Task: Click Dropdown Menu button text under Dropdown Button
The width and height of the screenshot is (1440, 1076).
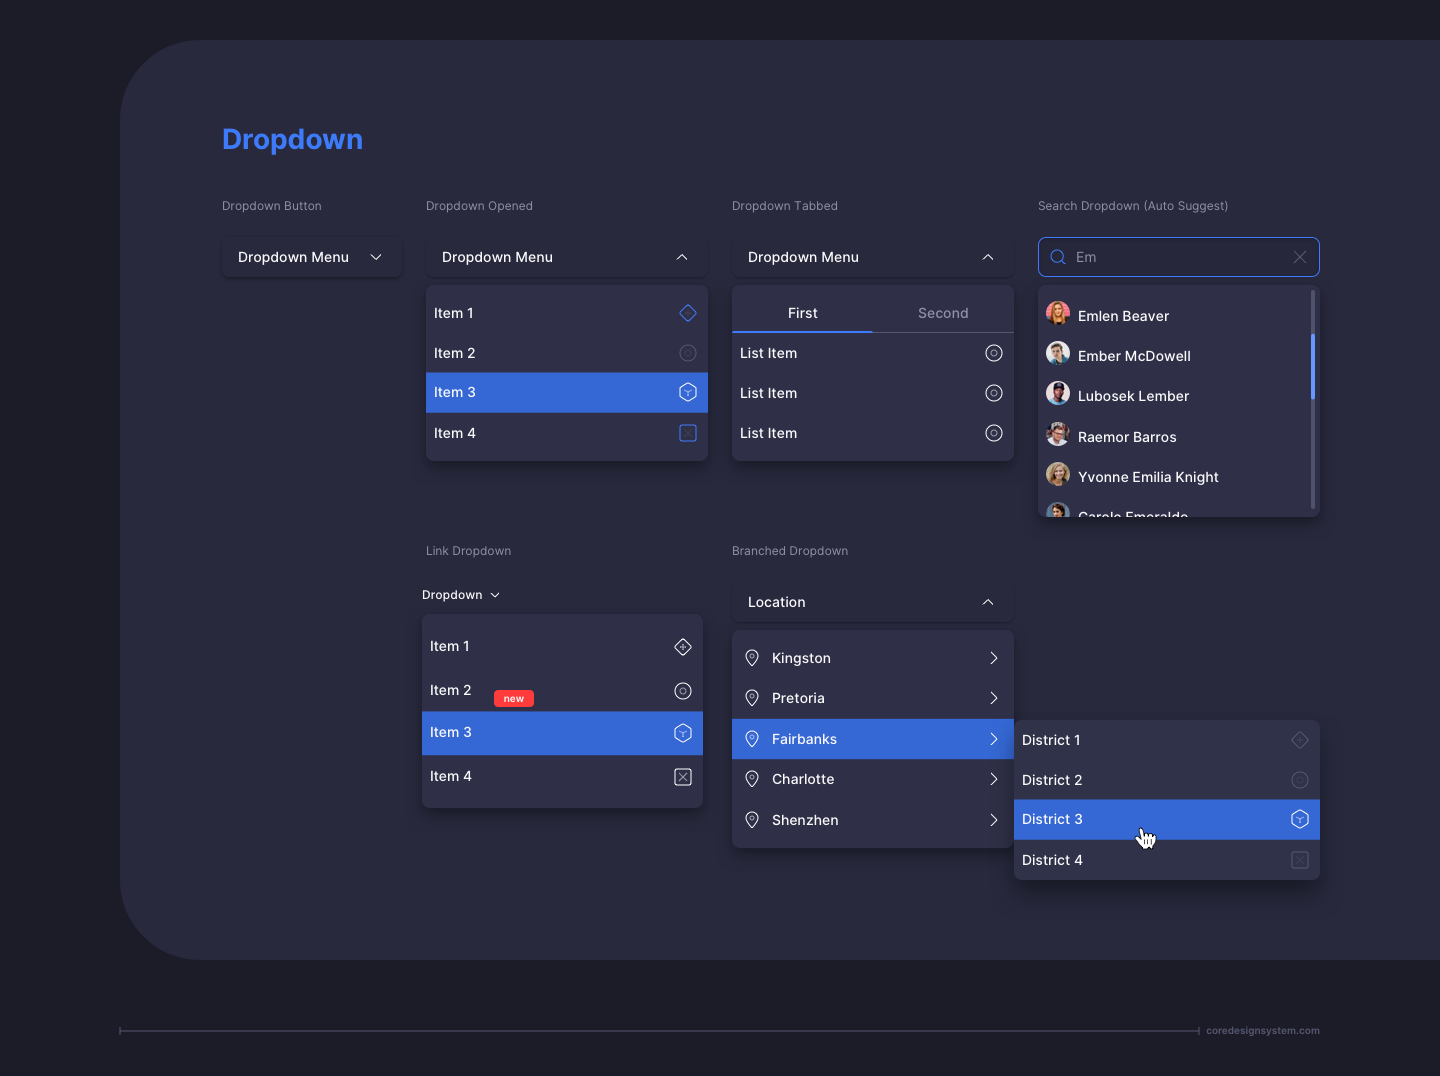Action: [x=293, y=257]
